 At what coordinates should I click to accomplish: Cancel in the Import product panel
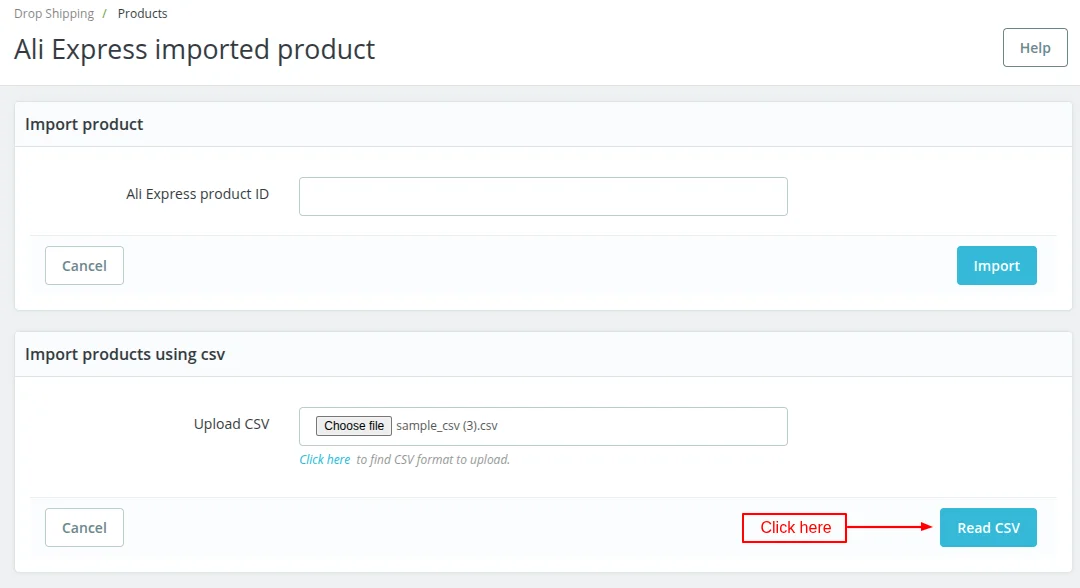point(84,266)
